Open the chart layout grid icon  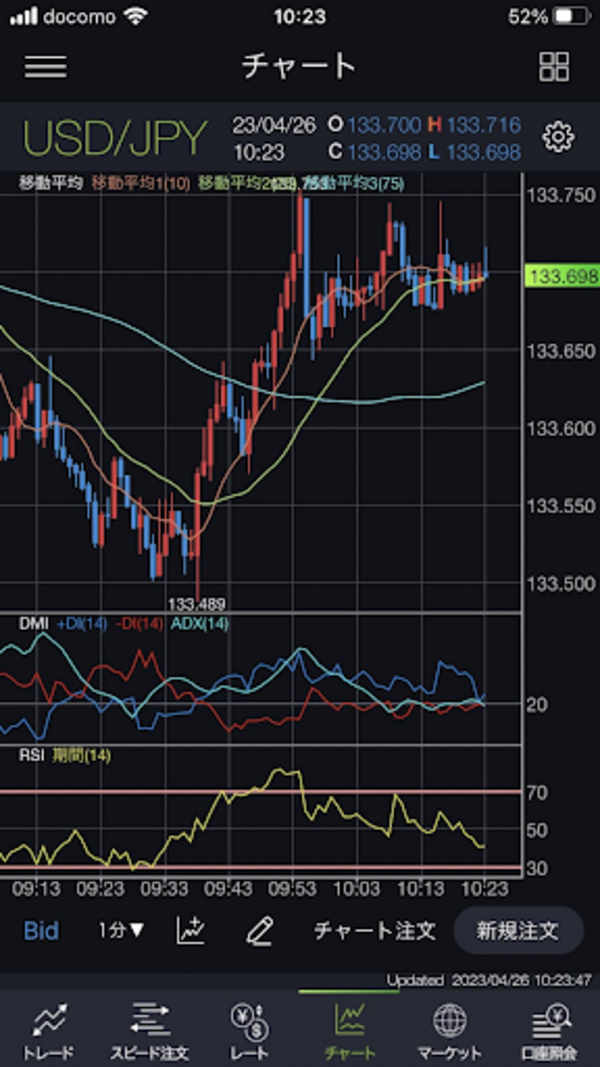pyautogui.click(x=553, y=66)
